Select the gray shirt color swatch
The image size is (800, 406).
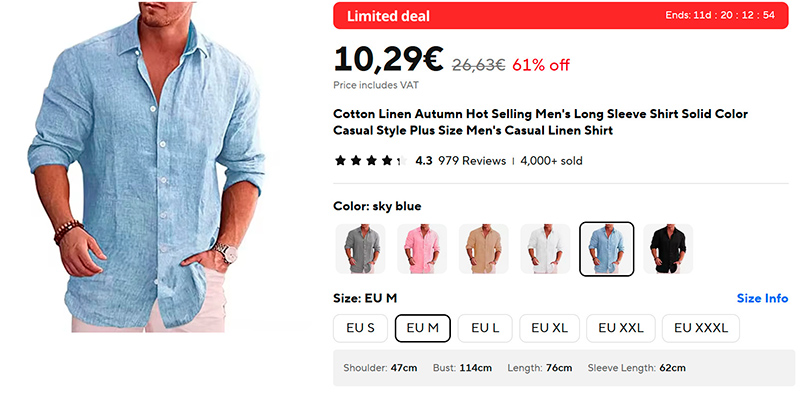point(359,249)
